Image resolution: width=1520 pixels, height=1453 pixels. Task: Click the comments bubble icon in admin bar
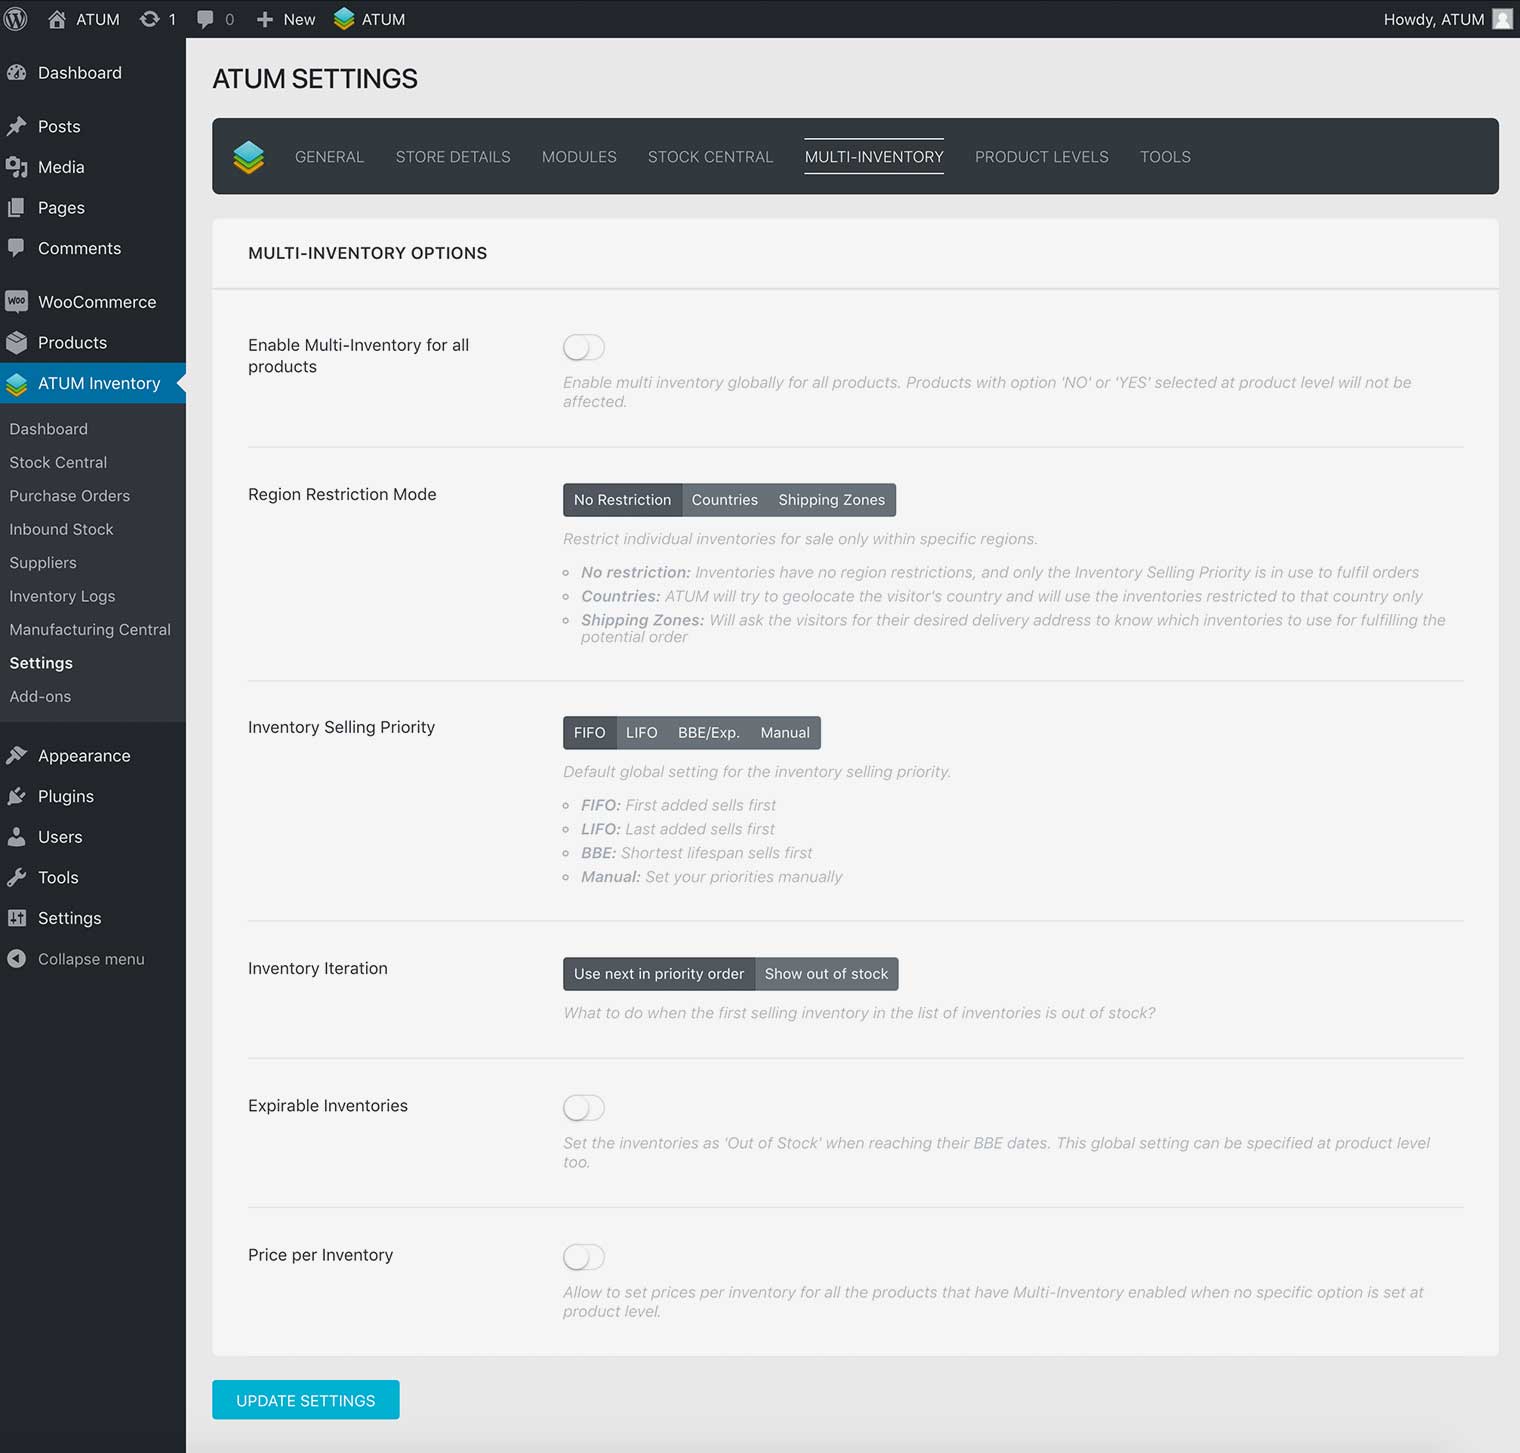pos(206,19)
